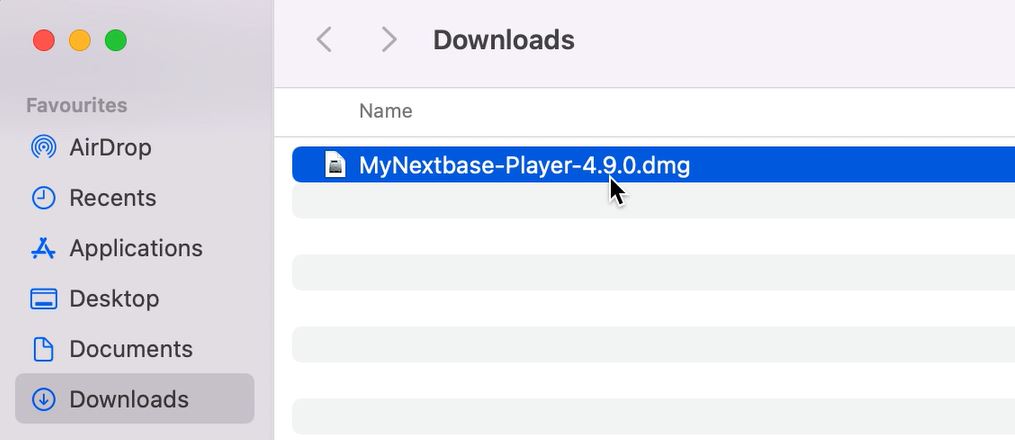Open AirDrop from Favourites

click(x=110, y=148)
